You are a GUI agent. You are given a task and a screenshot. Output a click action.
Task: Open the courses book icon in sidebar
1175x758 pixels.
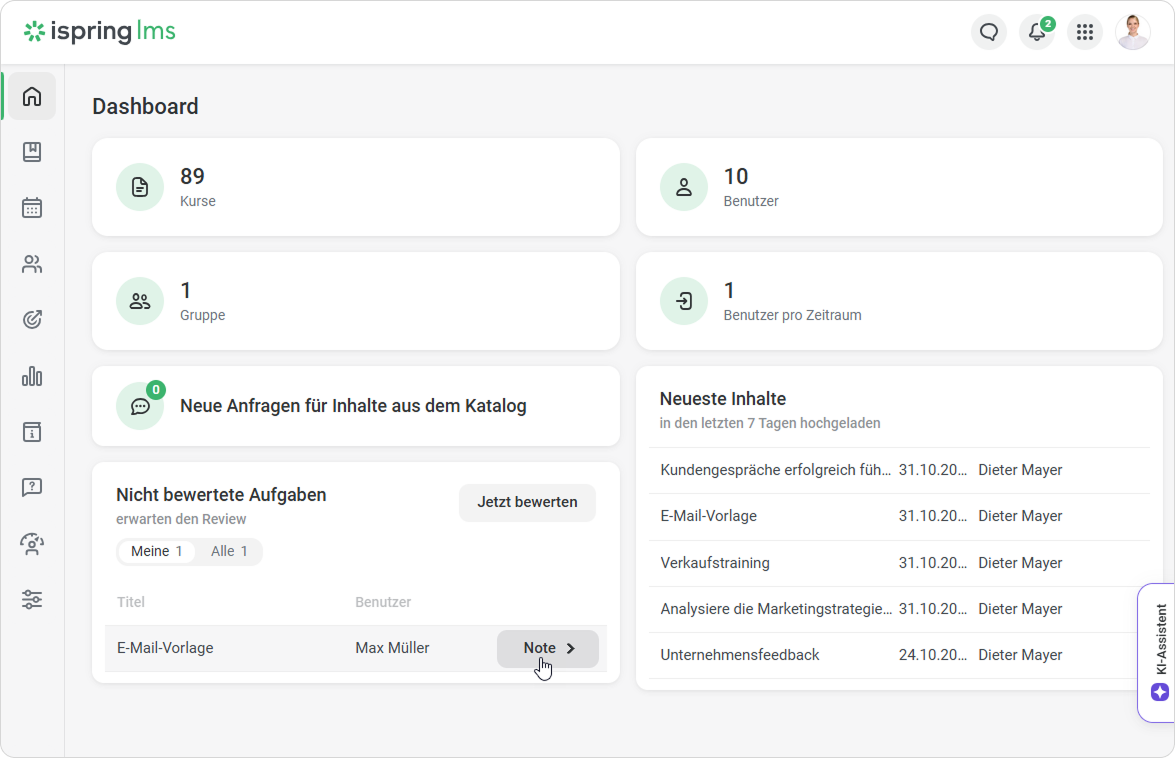32,152
